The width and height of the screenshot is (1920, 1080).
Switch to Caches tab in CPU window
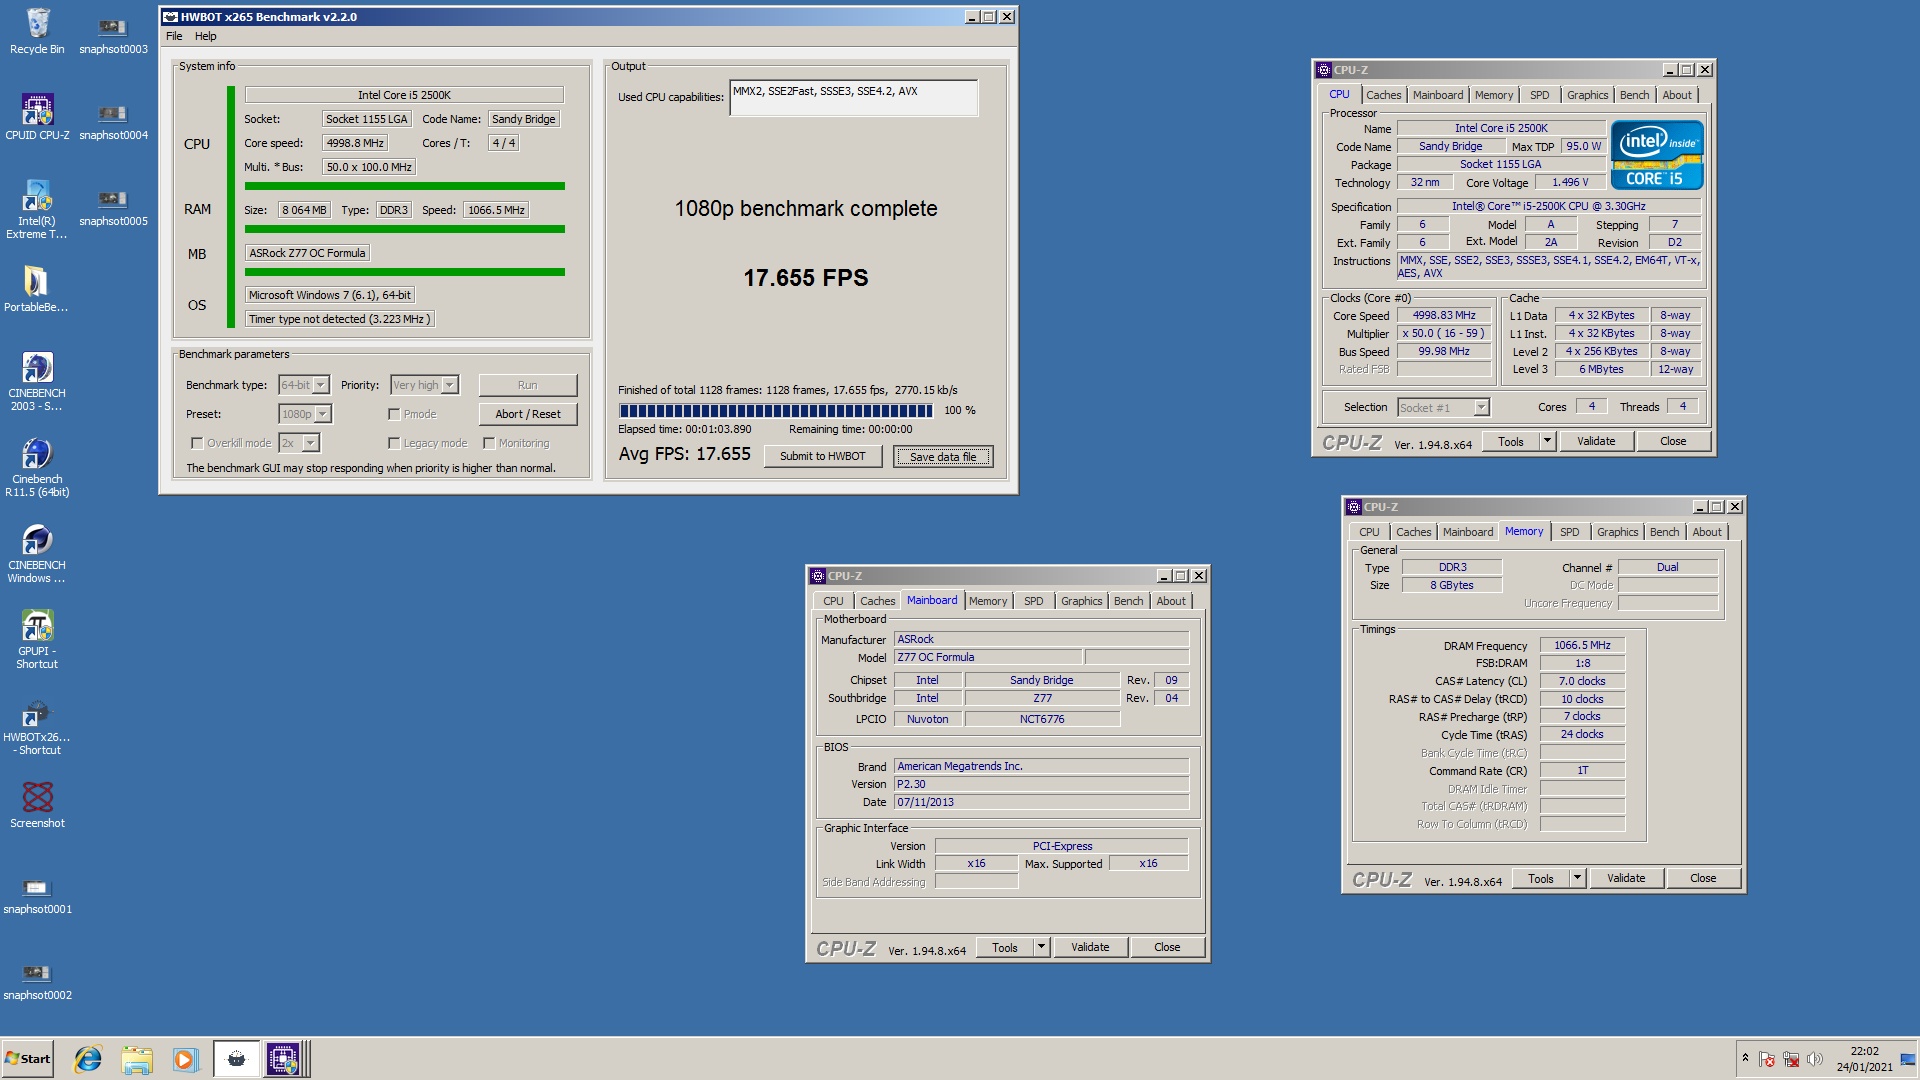(1383, 95)
